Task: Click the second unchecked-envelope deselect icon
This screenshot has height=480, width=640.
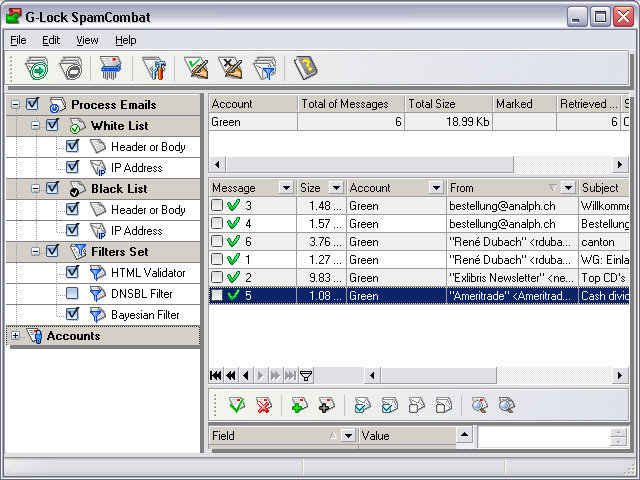Action: pyautogui.click(x=443, y=405)
